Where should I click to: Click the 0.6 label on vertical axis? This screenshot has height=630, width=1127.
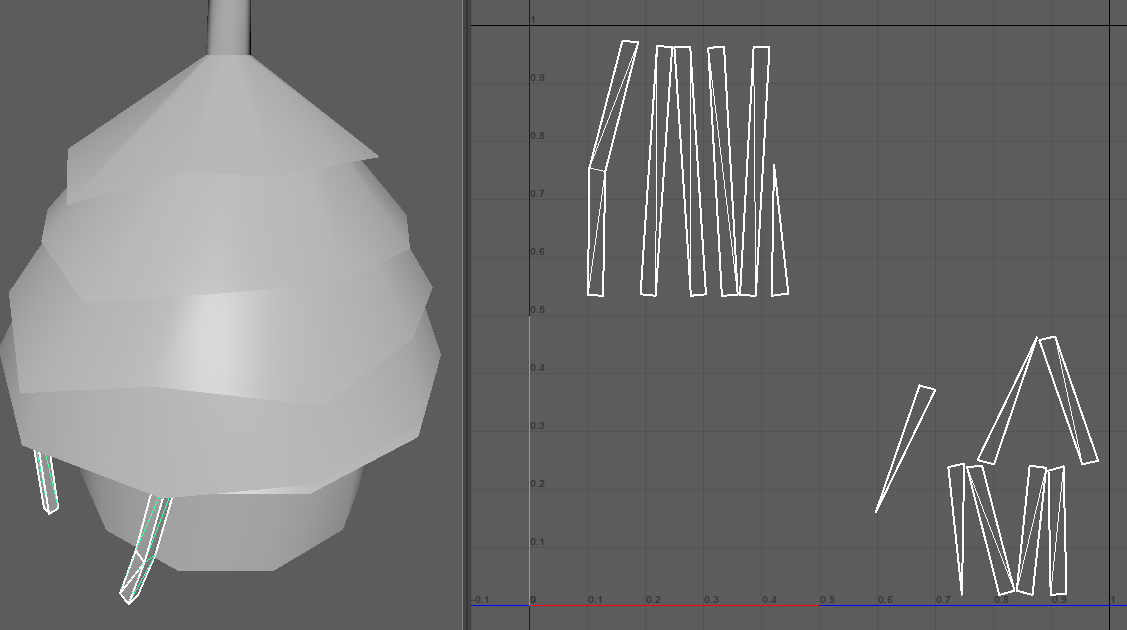coord(537,252)
